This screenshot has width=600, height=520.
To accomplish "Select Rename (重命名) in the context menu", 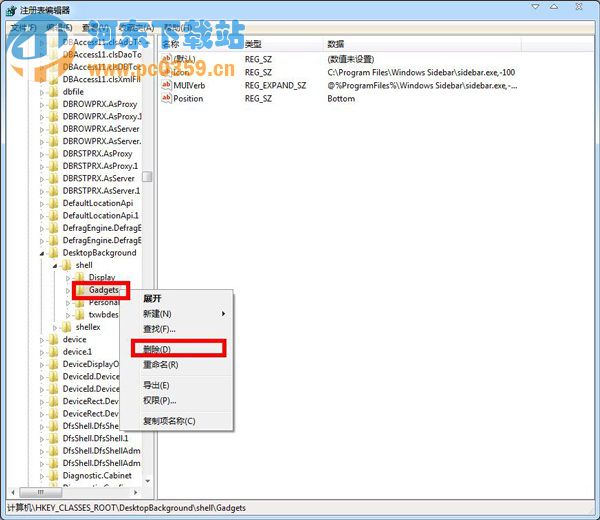I will coord(161,365).
